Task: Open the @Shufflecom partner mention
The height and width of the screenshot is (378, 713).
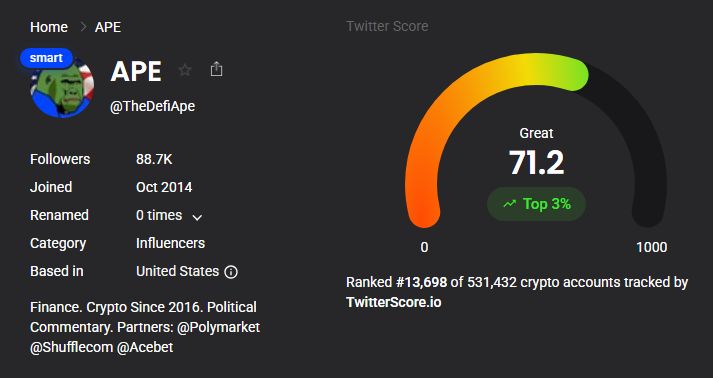Action: pyautogui.click(x=71, y=347)
